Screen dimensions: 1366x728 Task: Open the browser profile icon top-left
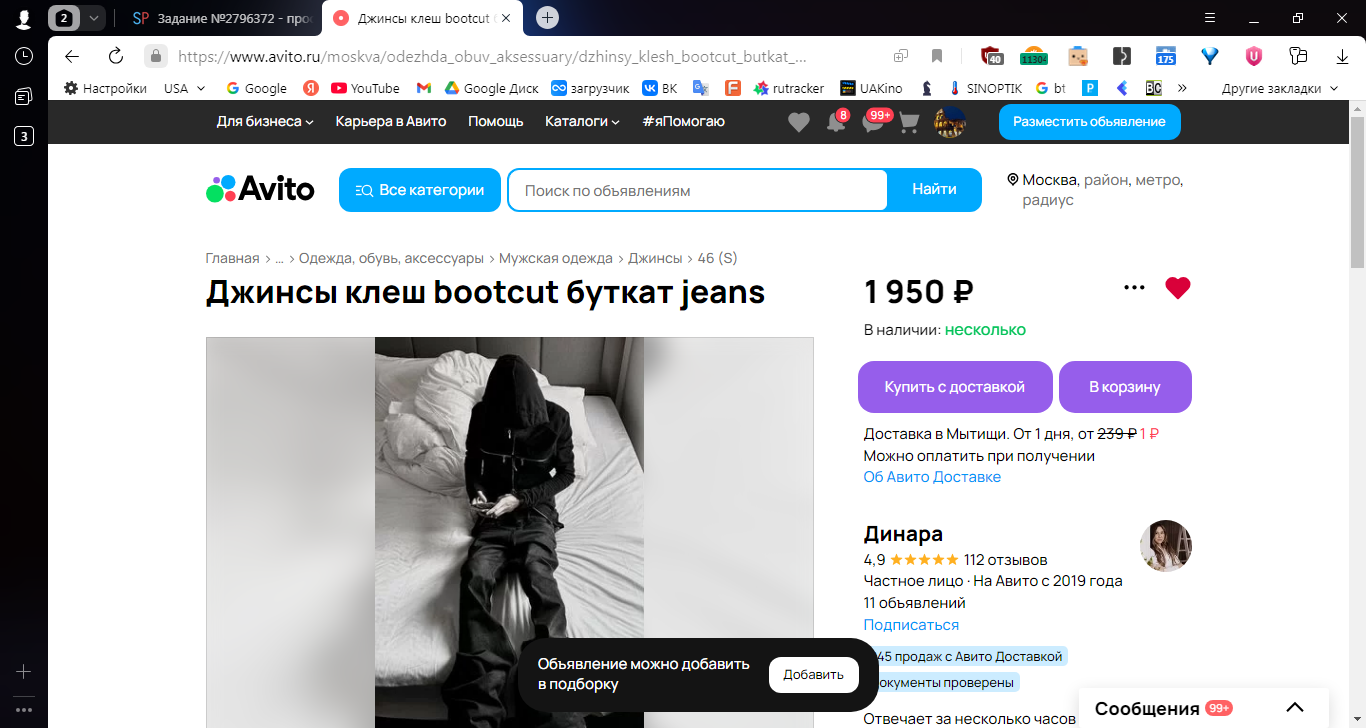(24, 18)
